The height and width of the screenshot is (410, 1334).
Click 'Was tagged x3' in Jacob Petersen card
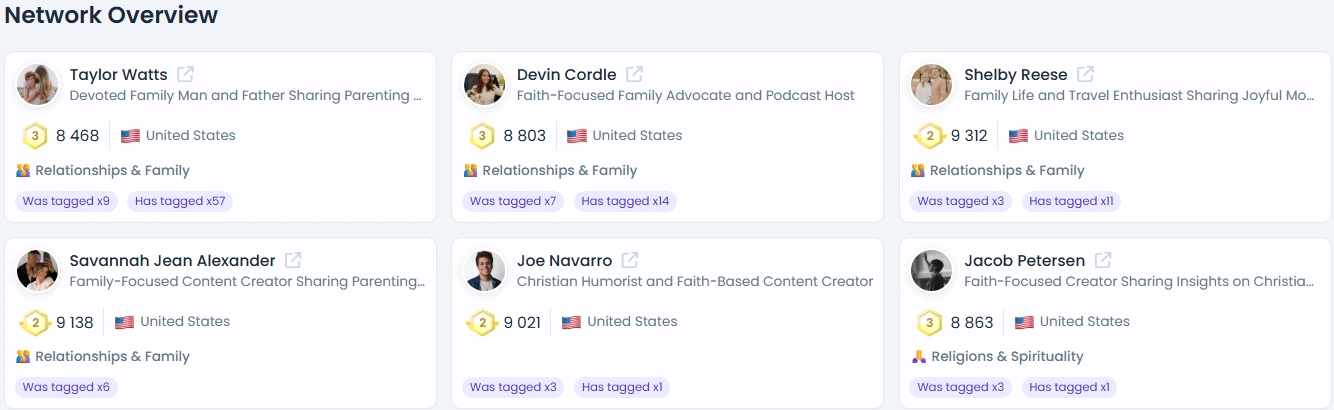[960, 387]
